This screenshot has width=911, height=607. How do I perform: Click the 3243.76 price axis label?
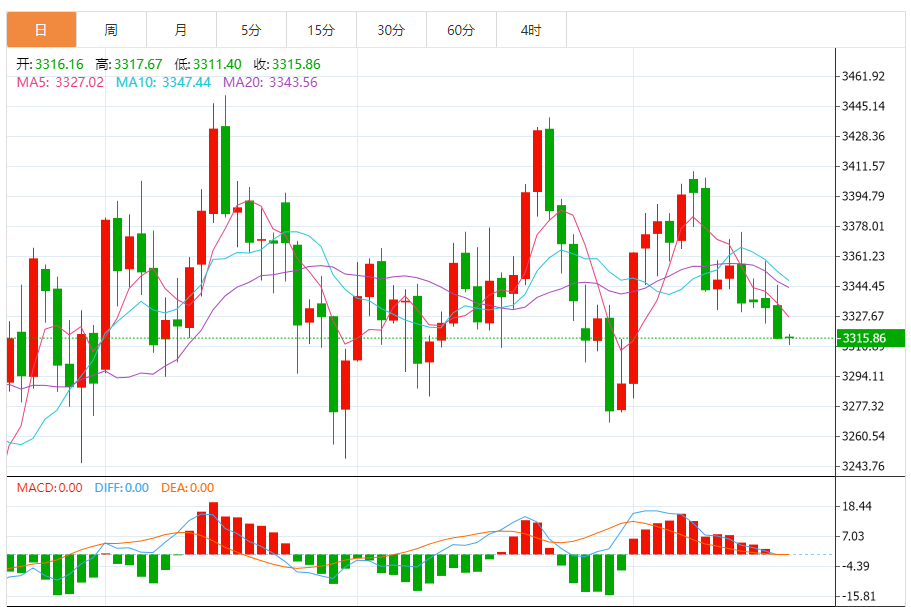click(x=863, y=466)
